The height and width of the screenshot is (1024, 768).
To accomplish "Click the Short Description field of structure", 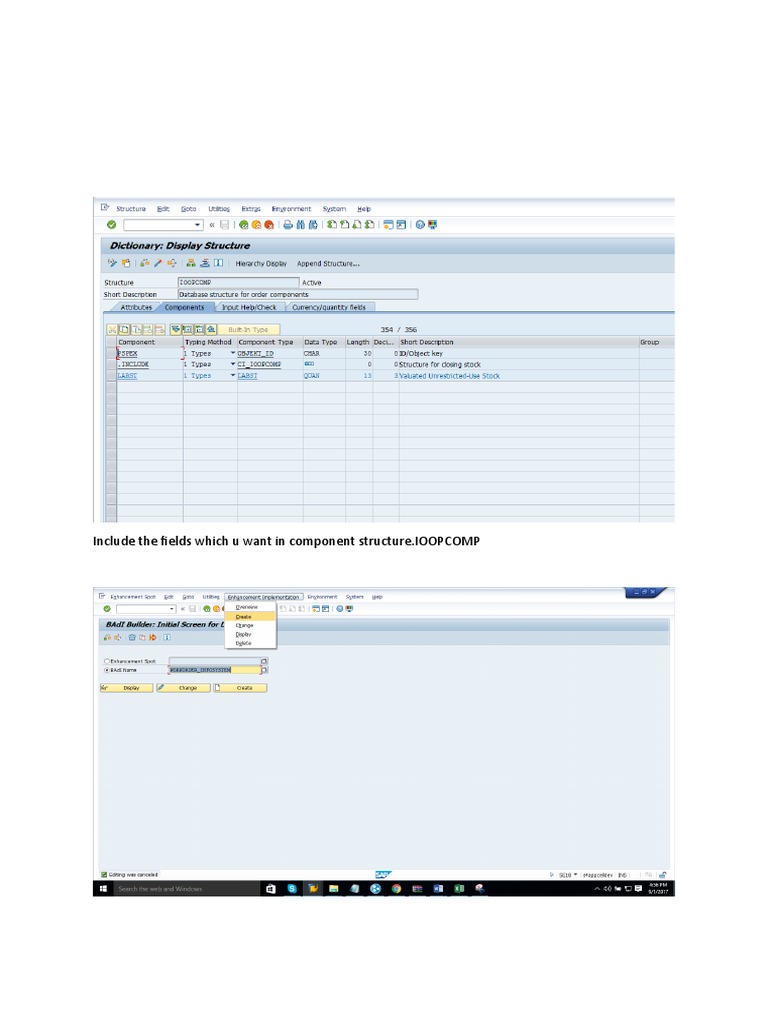I will coord(298,295).
